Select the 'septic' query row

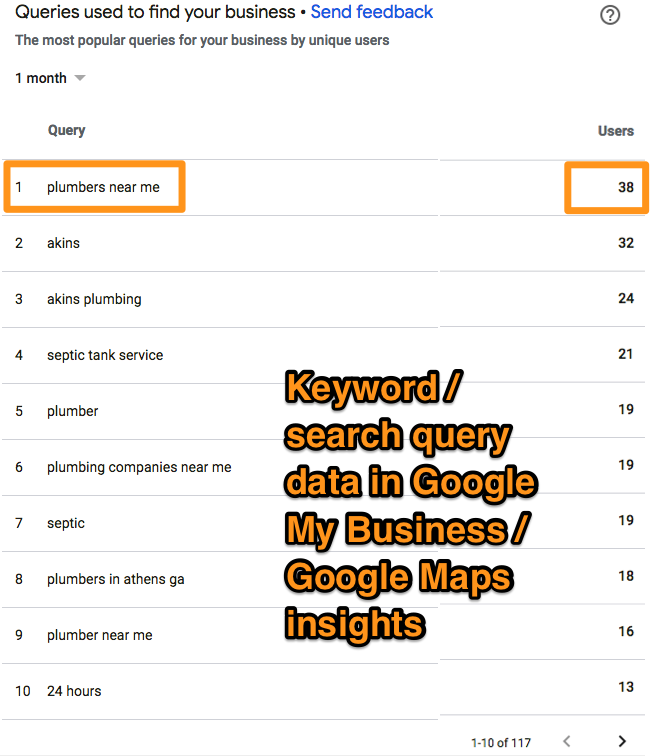point(66,523)
